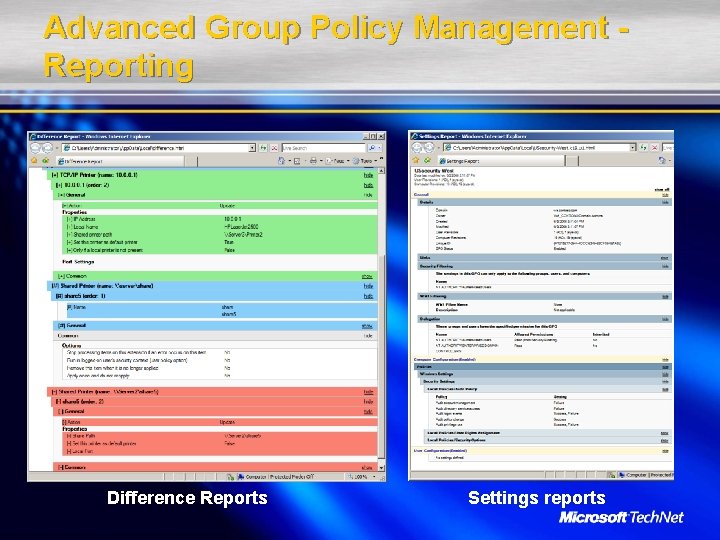720x540 pixels.
Task: Collapse the green TCP/IP Printer section header
Action: tap(213, 175)
